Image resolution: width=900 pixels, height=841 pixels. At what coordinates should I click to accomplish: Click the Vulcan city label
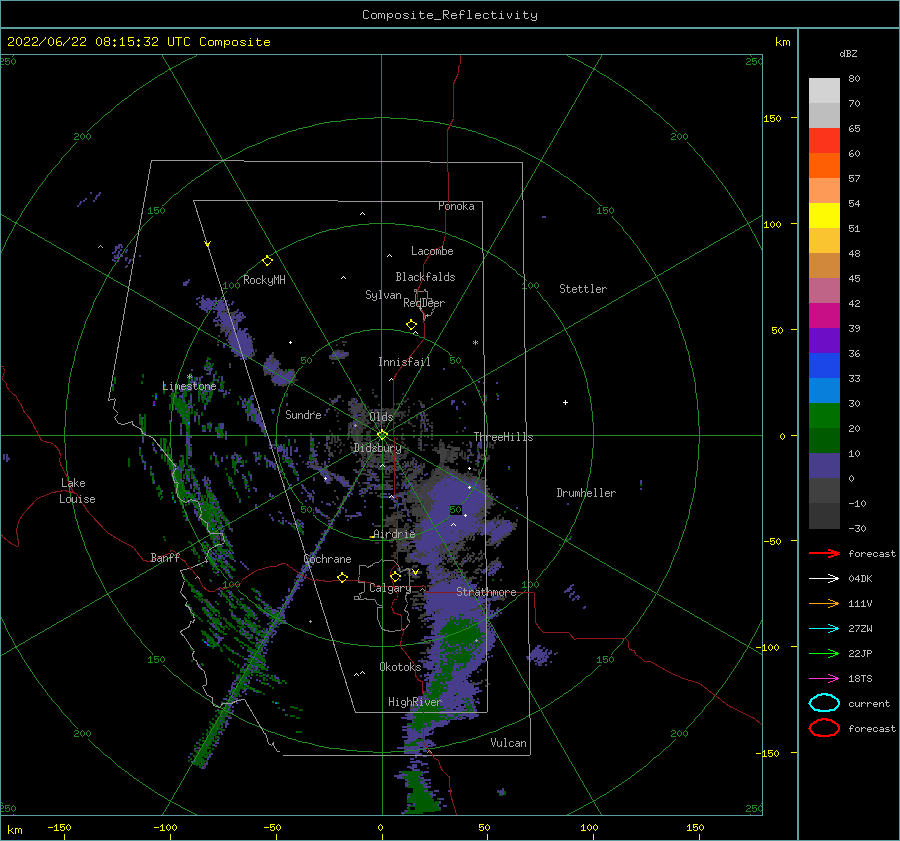tap(509, 743)
